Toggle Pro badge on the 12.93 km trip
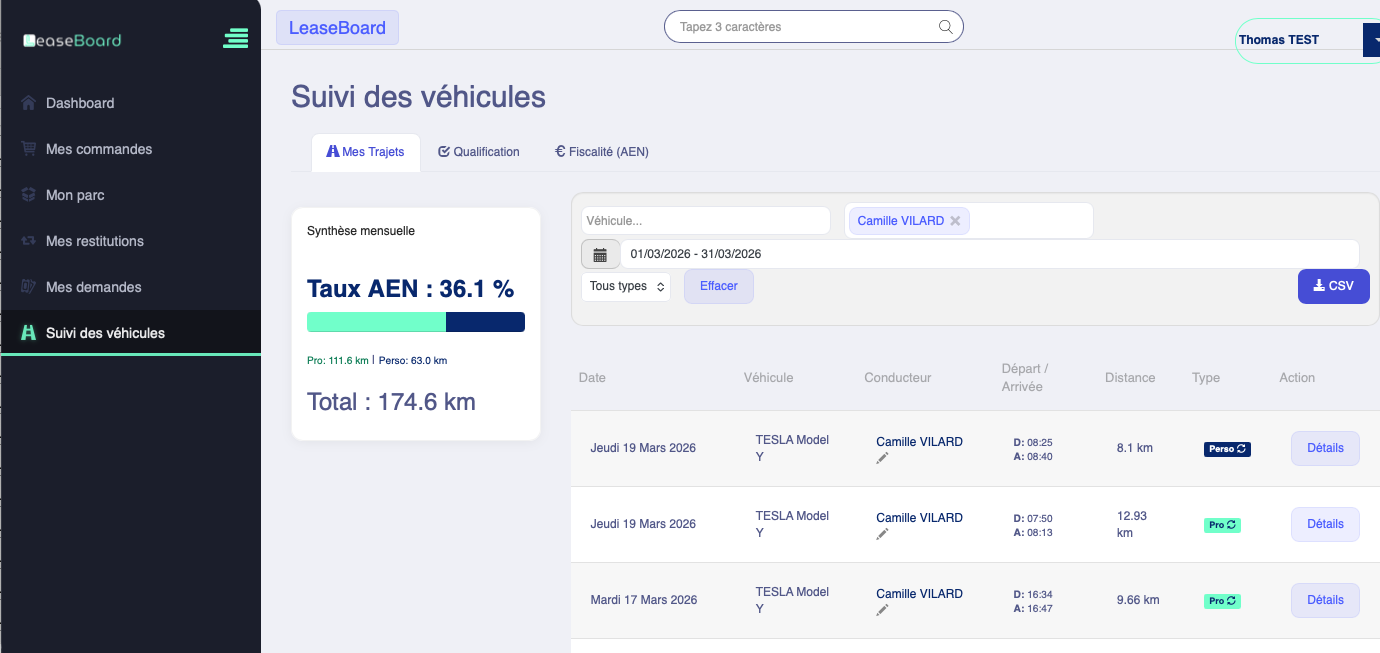 [1222, 525]
